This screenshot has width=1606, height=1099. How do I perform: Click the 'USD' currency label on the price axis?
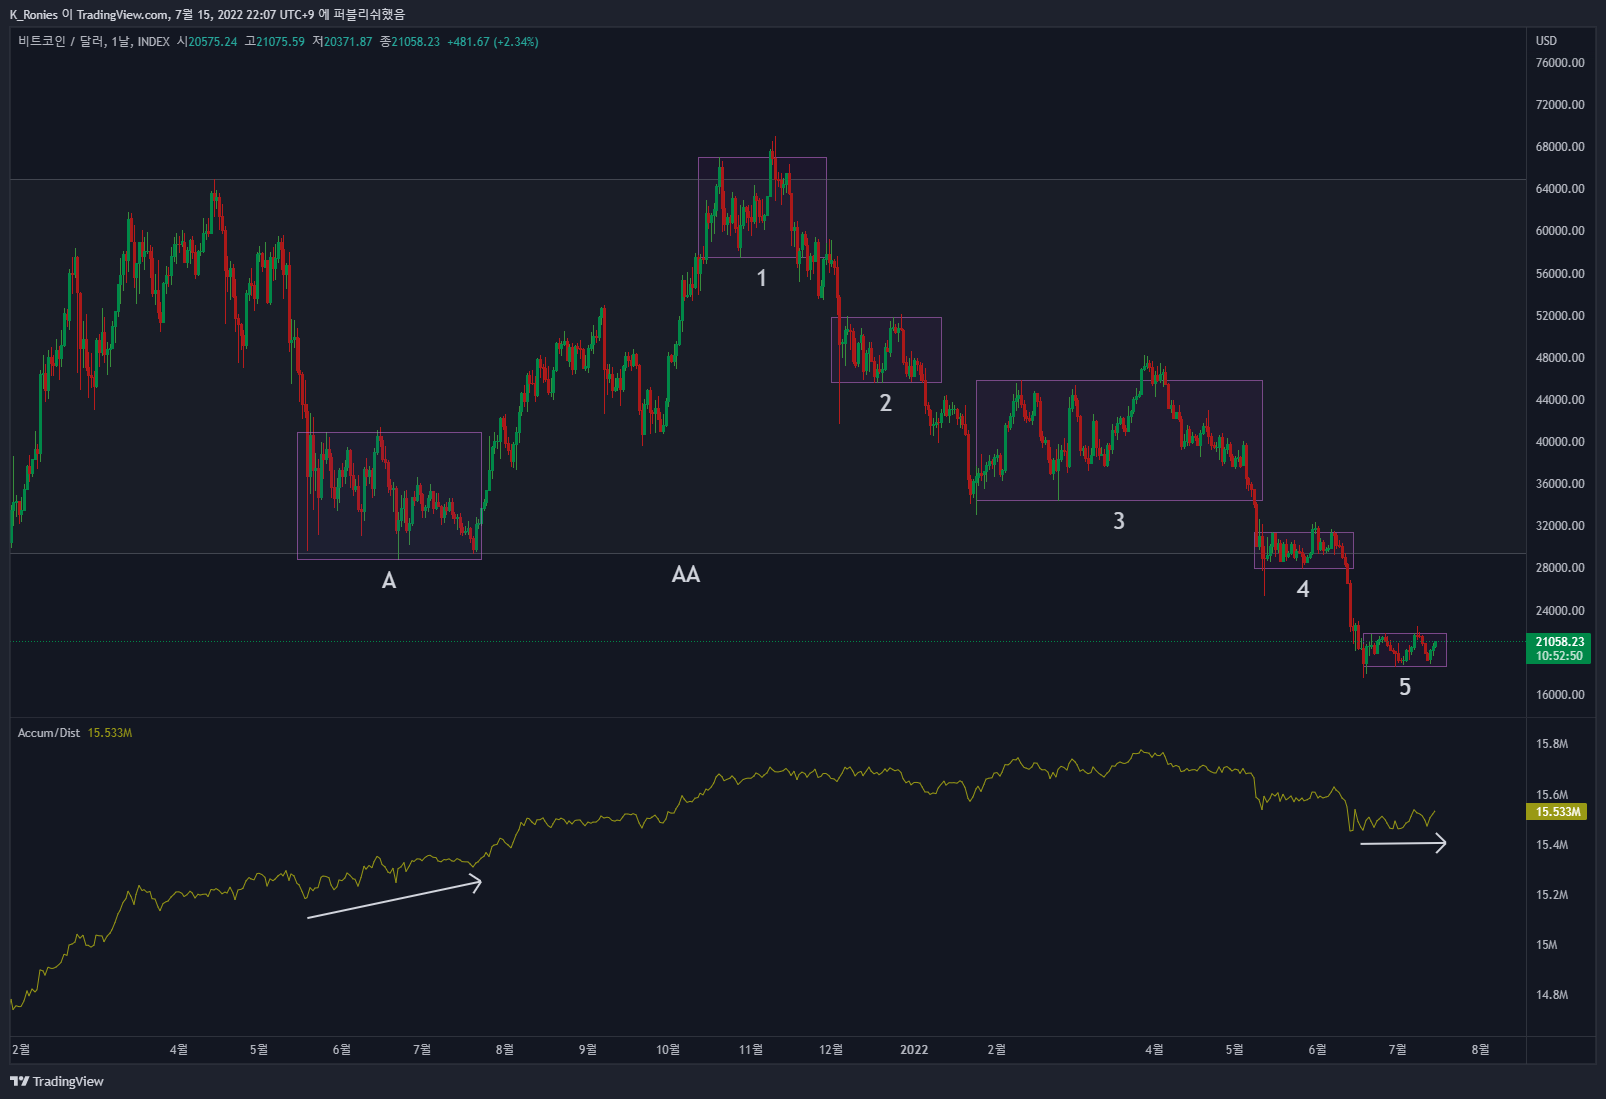click(x=1547, y=41)
